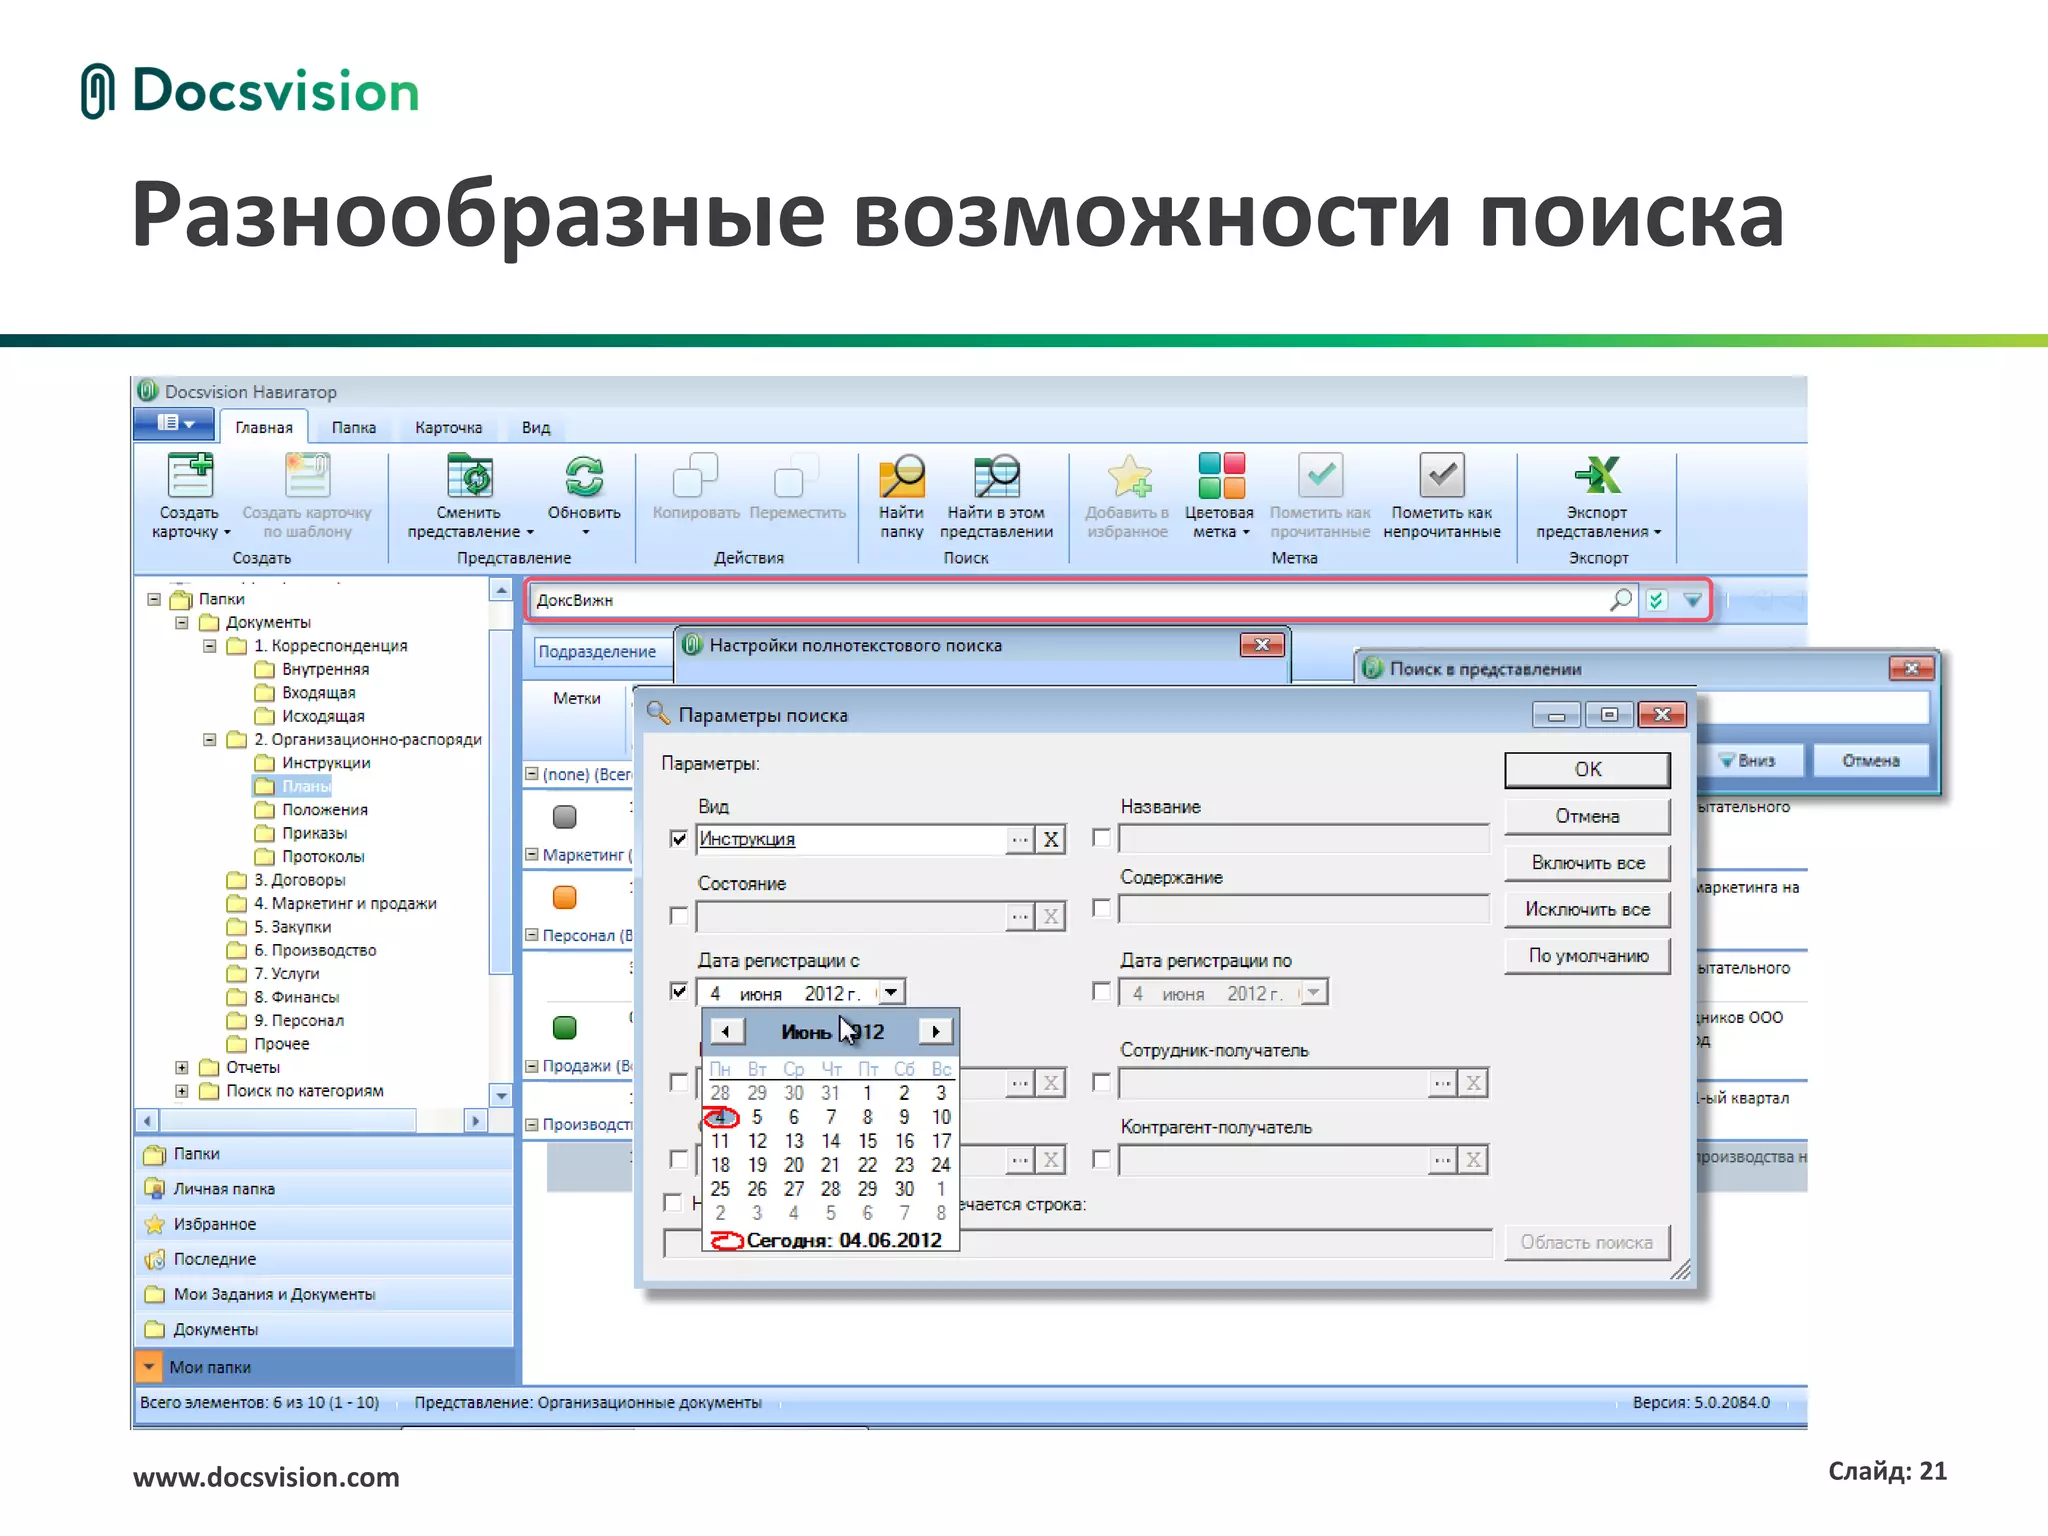Click the Исключить все button
The width and height of the screenshot is (2048, 1536).
(x=1587, y=909)
